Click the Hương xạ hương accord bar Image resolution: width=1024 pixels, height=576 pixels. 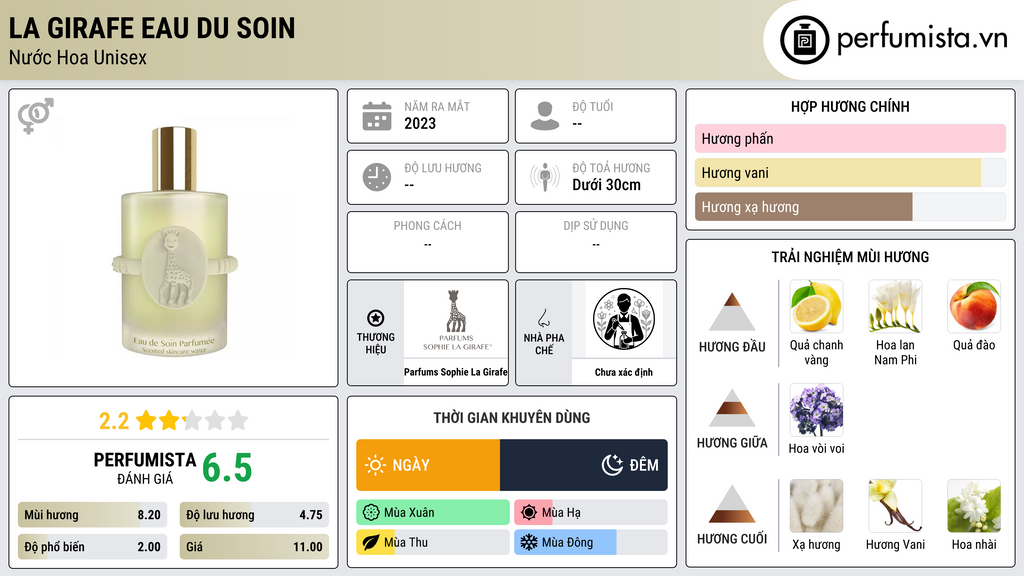[x=850, y=207]
